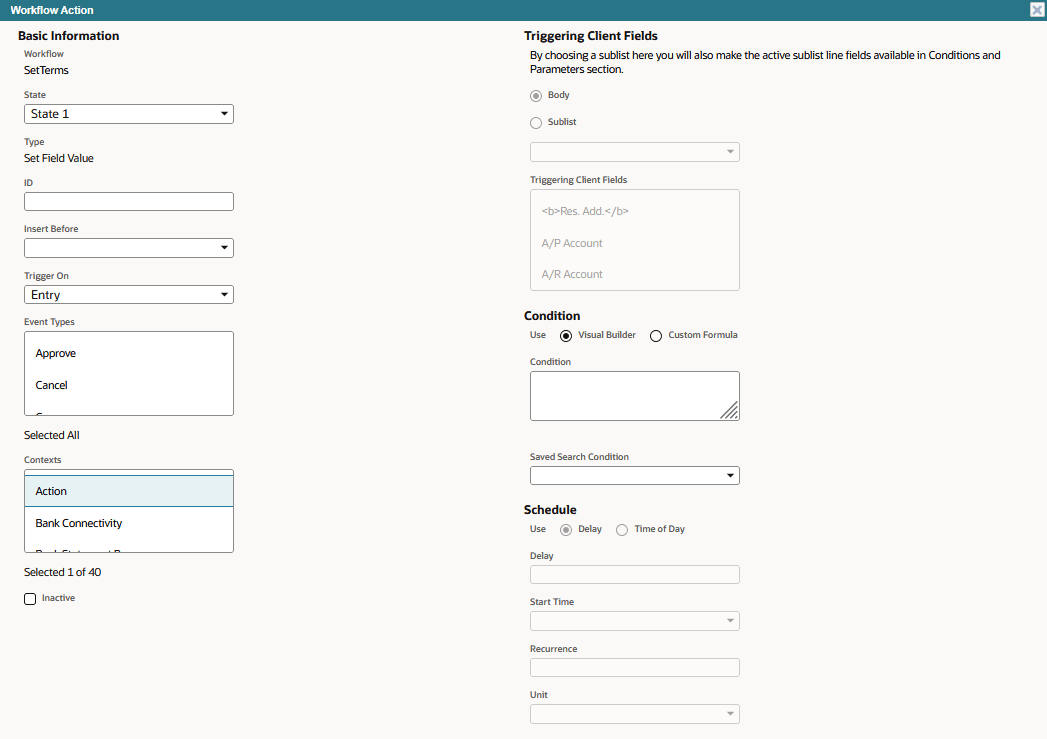Expand the Insert Before dropdown
The width and height of the screenshot is (1047, 739).
click(x=129, y=248)
